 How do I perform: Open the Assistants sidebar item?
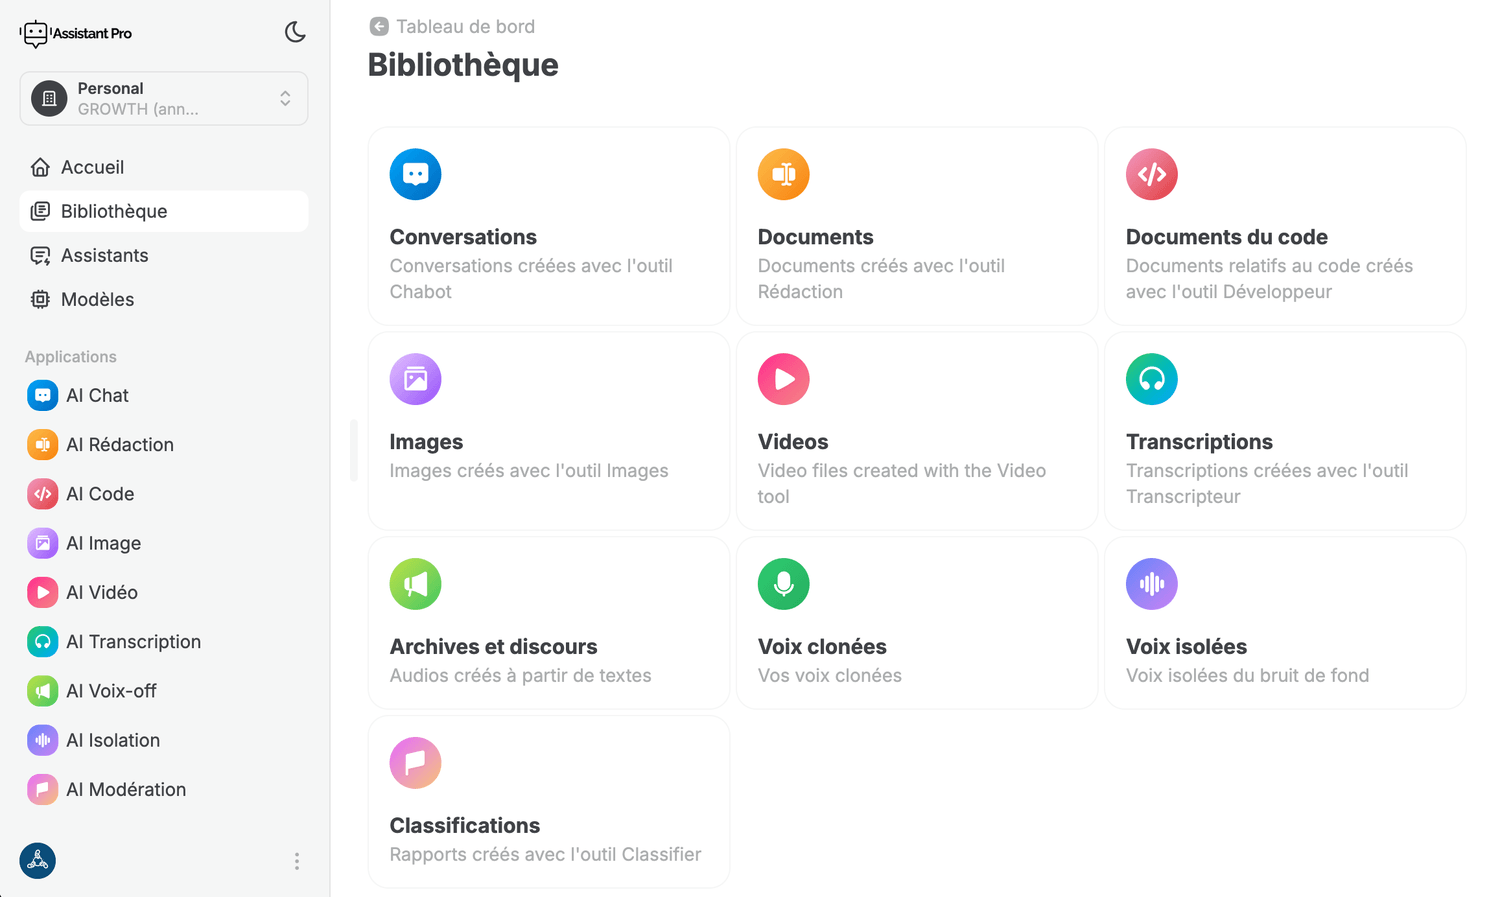pyautogui.click(x=104, y=255)
